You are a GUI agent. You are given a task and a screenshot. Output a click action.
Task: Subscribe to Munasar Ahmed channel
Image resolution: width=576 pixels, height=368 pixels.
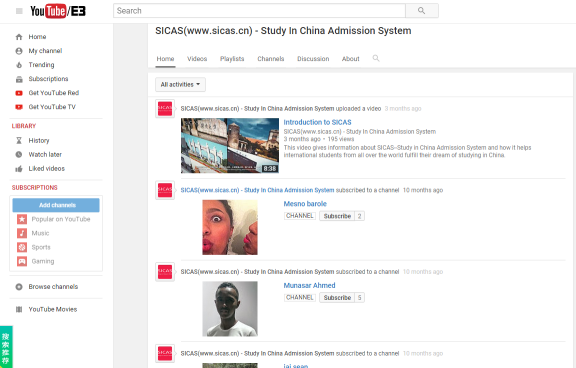tap(337, 297)
